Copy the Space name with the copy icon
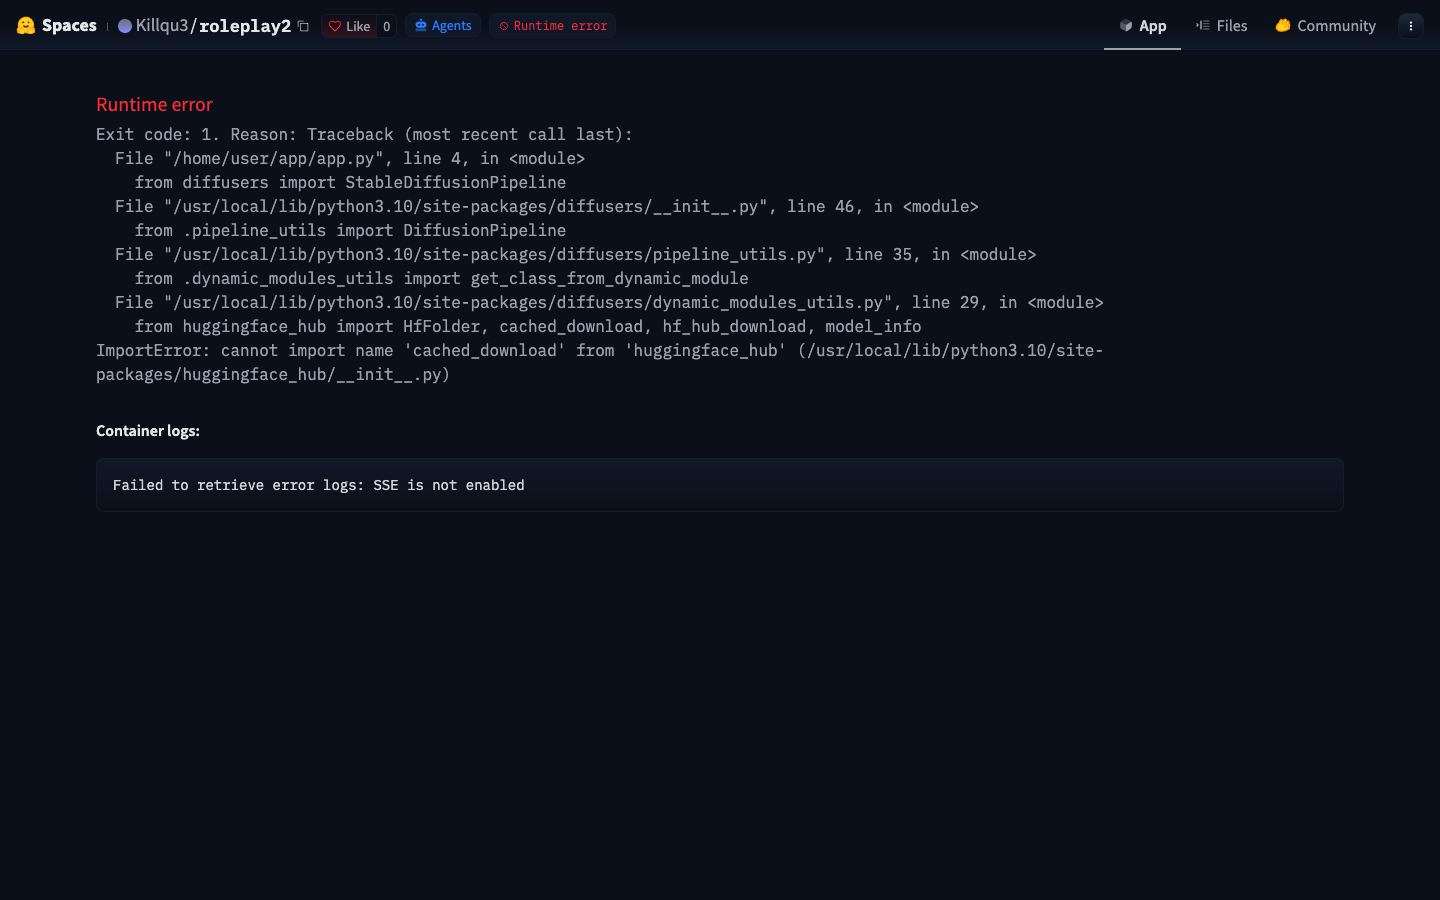 point(303,26)
